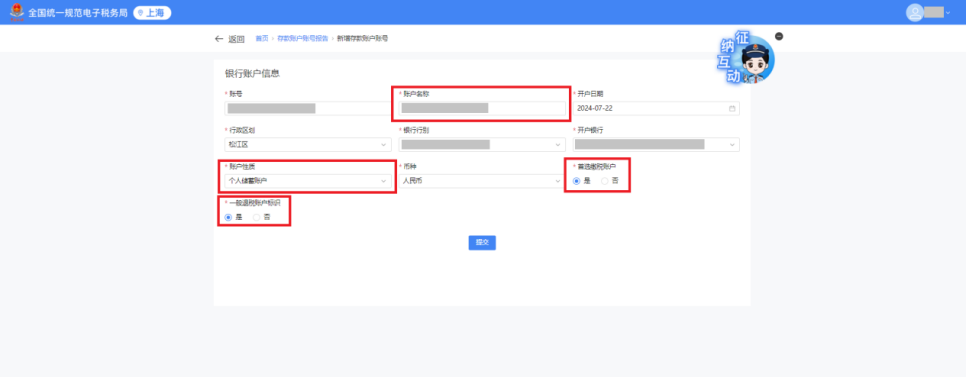The height and width of the screenshot is (378, 966).
Task: Open the 银行行别 dropdown
Action: click(x=482, y=145)
